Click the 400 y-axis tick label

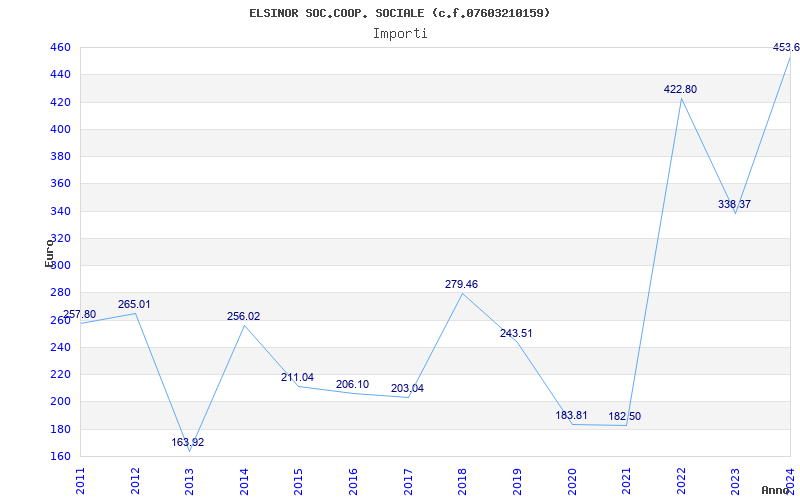pos(60,130)
